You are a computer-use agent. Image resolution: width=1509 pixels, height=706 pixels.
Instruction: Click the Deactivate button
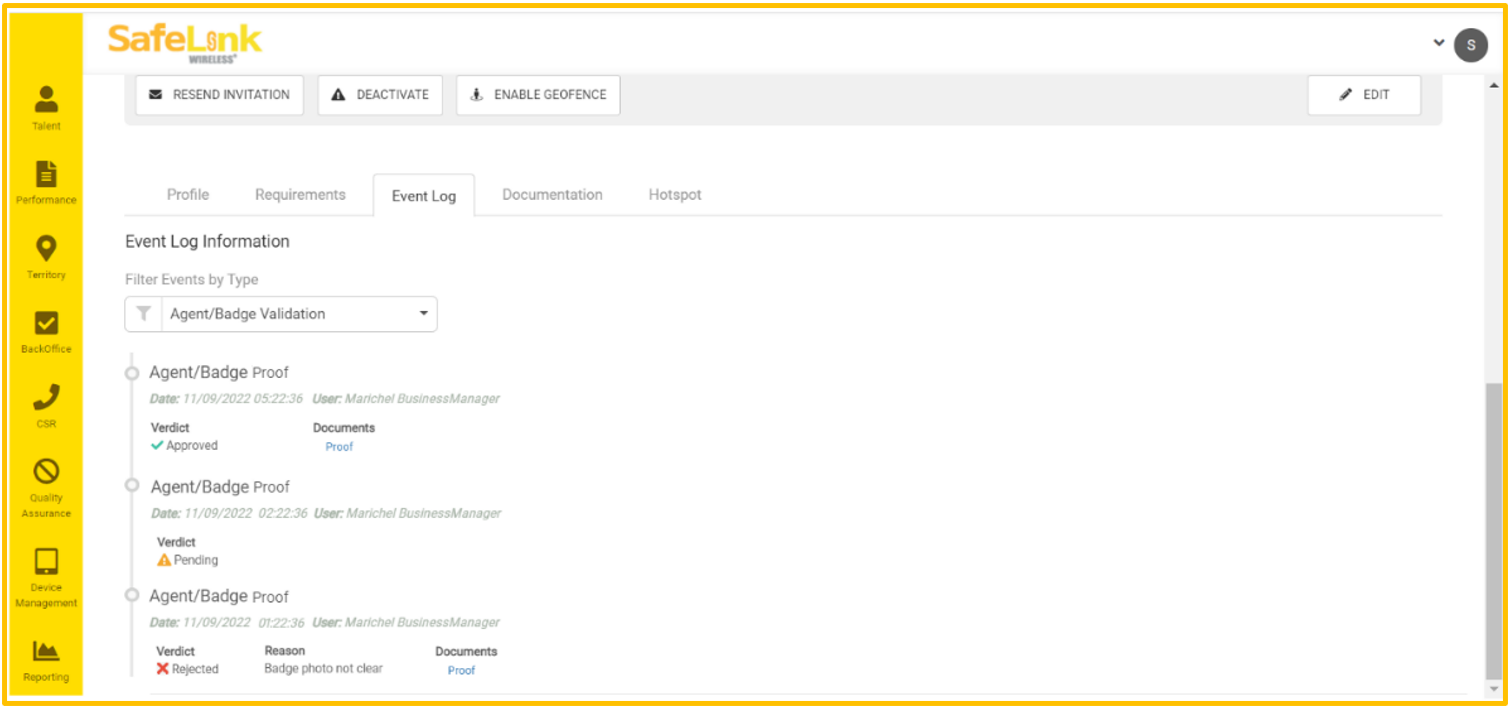380,95
